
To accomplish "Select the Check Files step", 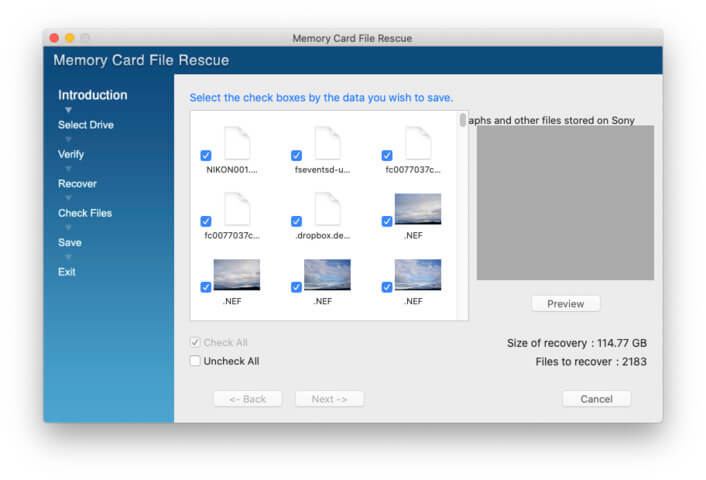I will 85,213.
